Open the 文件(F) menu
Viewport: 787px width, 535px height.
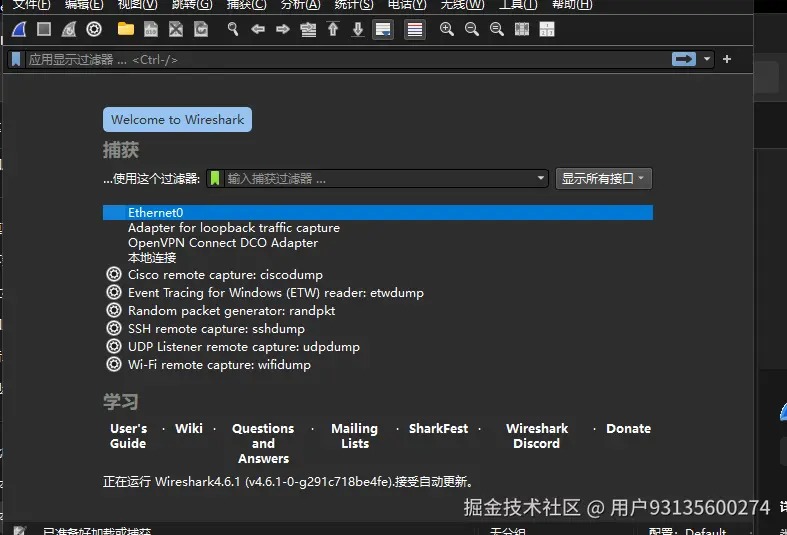point(32,5)
